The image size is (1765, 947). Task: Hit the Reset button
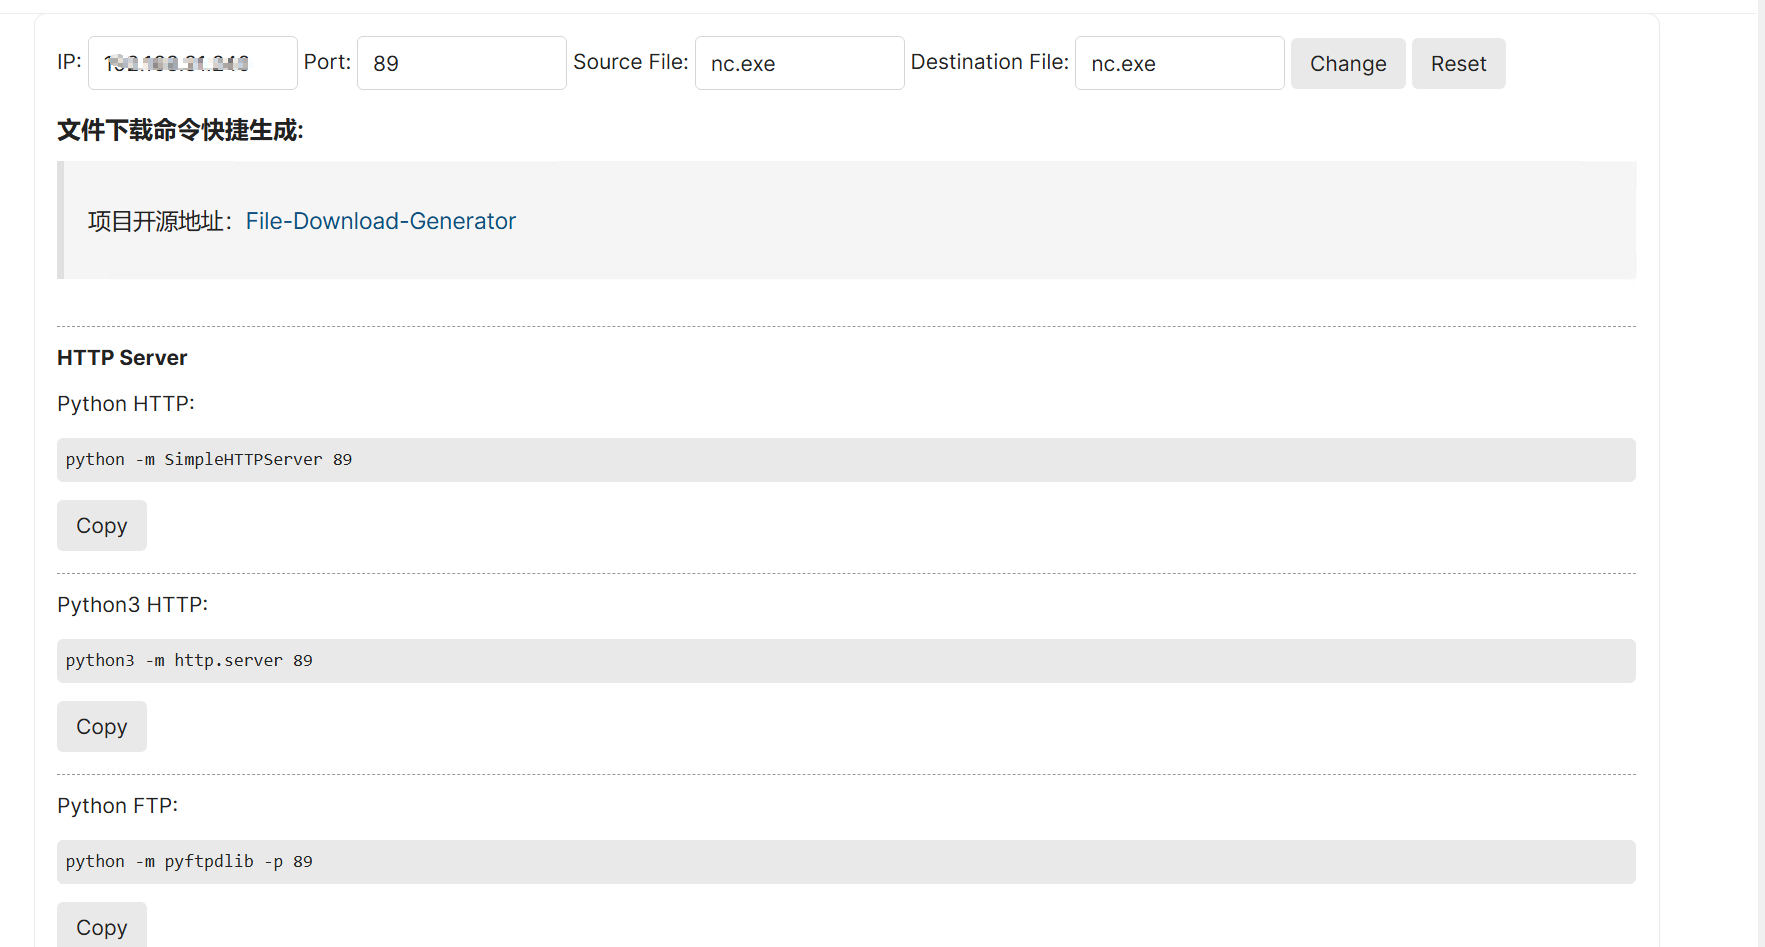click(x=1459, y=64)
